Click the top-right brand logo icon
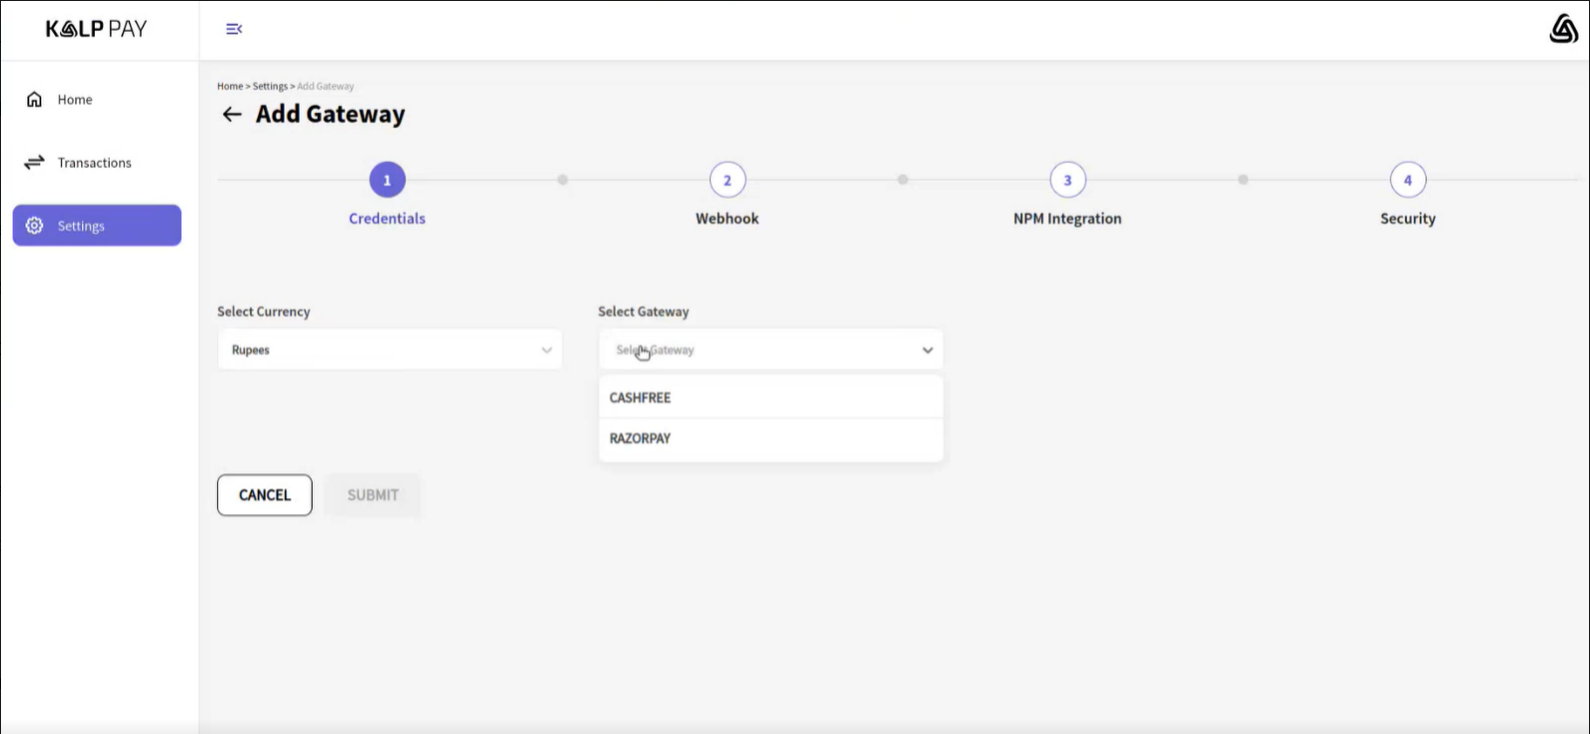 tap(1563, 29)
